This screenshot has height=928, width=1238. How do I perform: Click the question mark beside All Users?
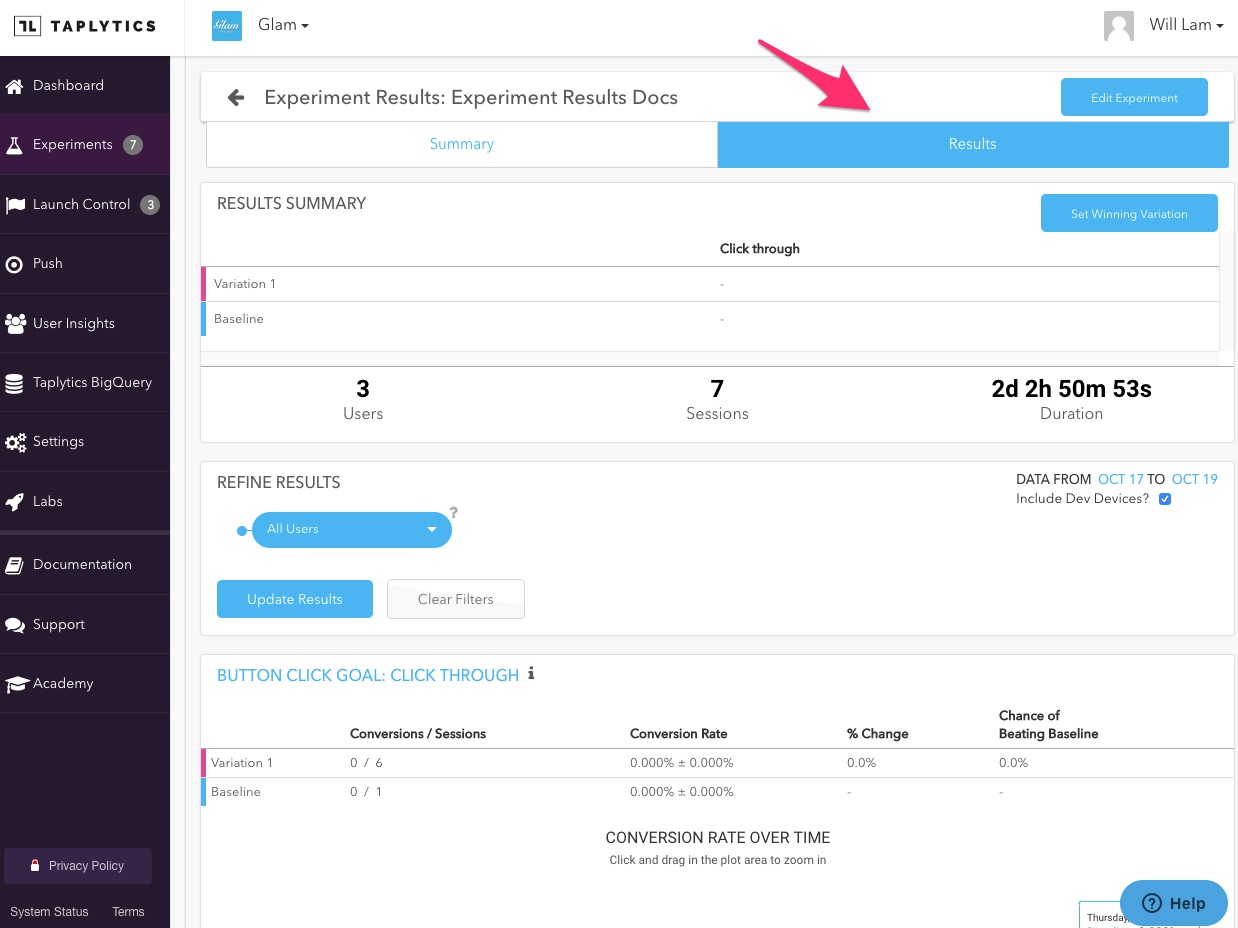click(x=453, y=512)
